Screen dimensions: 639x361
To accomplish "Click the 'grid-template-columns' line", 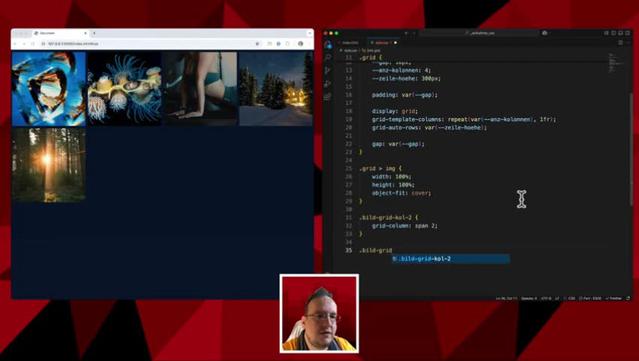I will click(x=464, y=119).
